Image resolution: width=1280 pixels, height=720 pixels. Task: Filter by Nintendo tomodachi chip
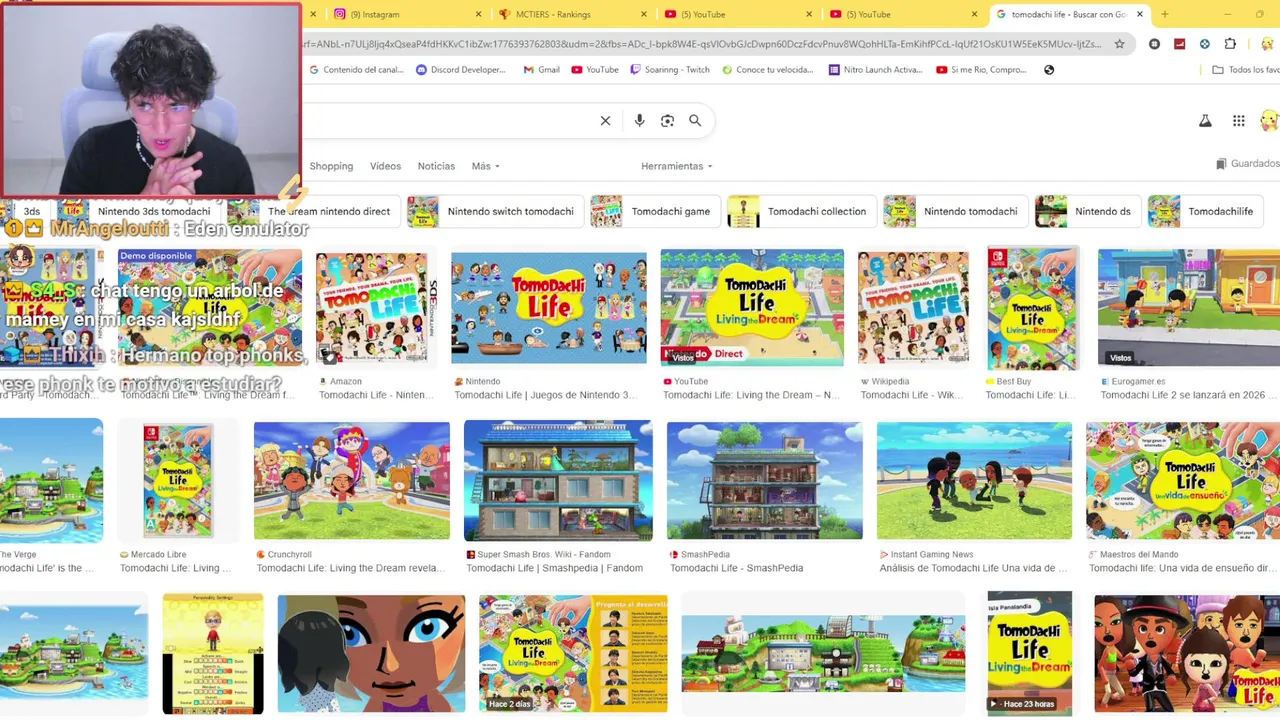point(954,211)
